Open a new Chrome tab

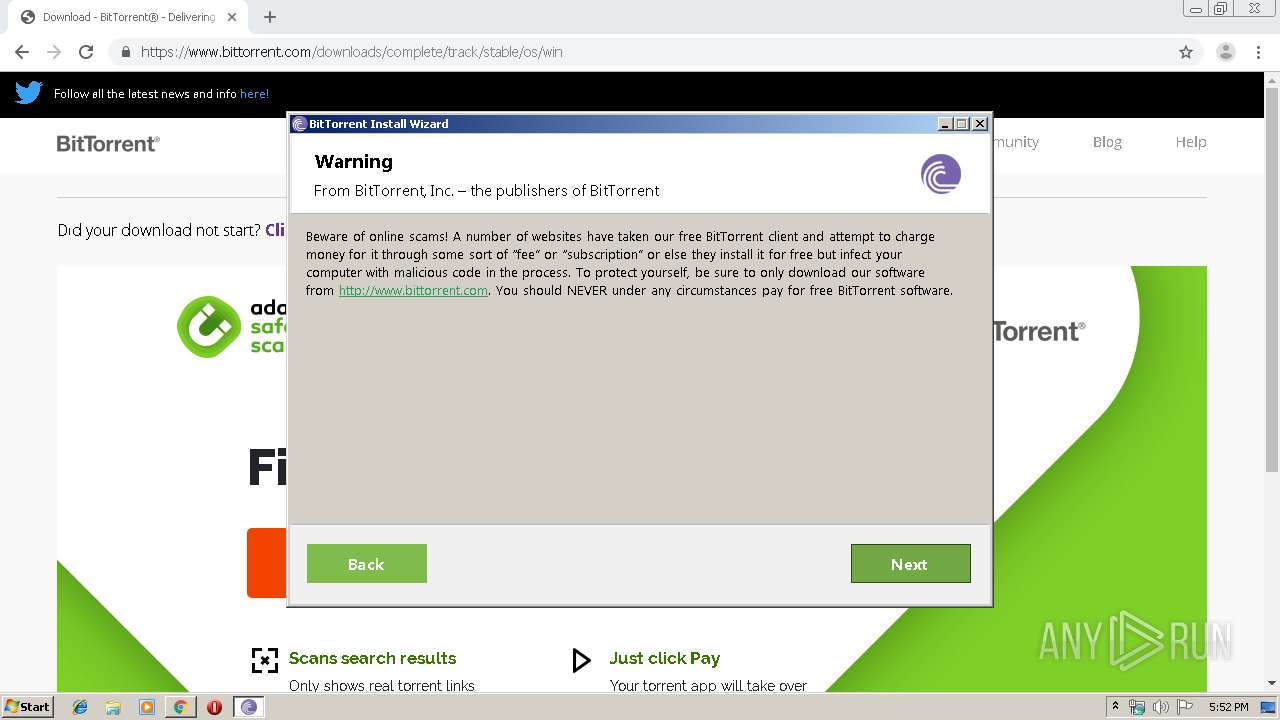point(270,17)
